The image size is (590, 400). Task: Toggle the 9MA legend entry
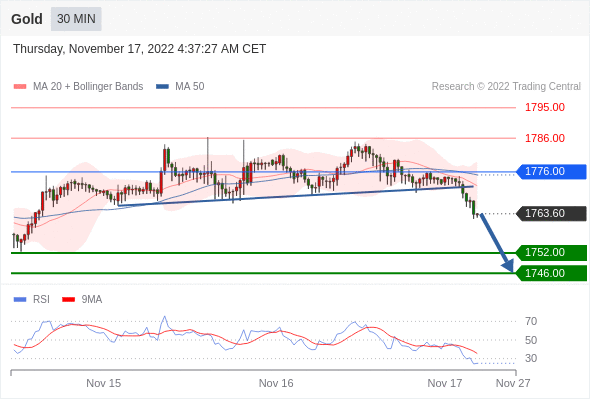click(82, 300)
